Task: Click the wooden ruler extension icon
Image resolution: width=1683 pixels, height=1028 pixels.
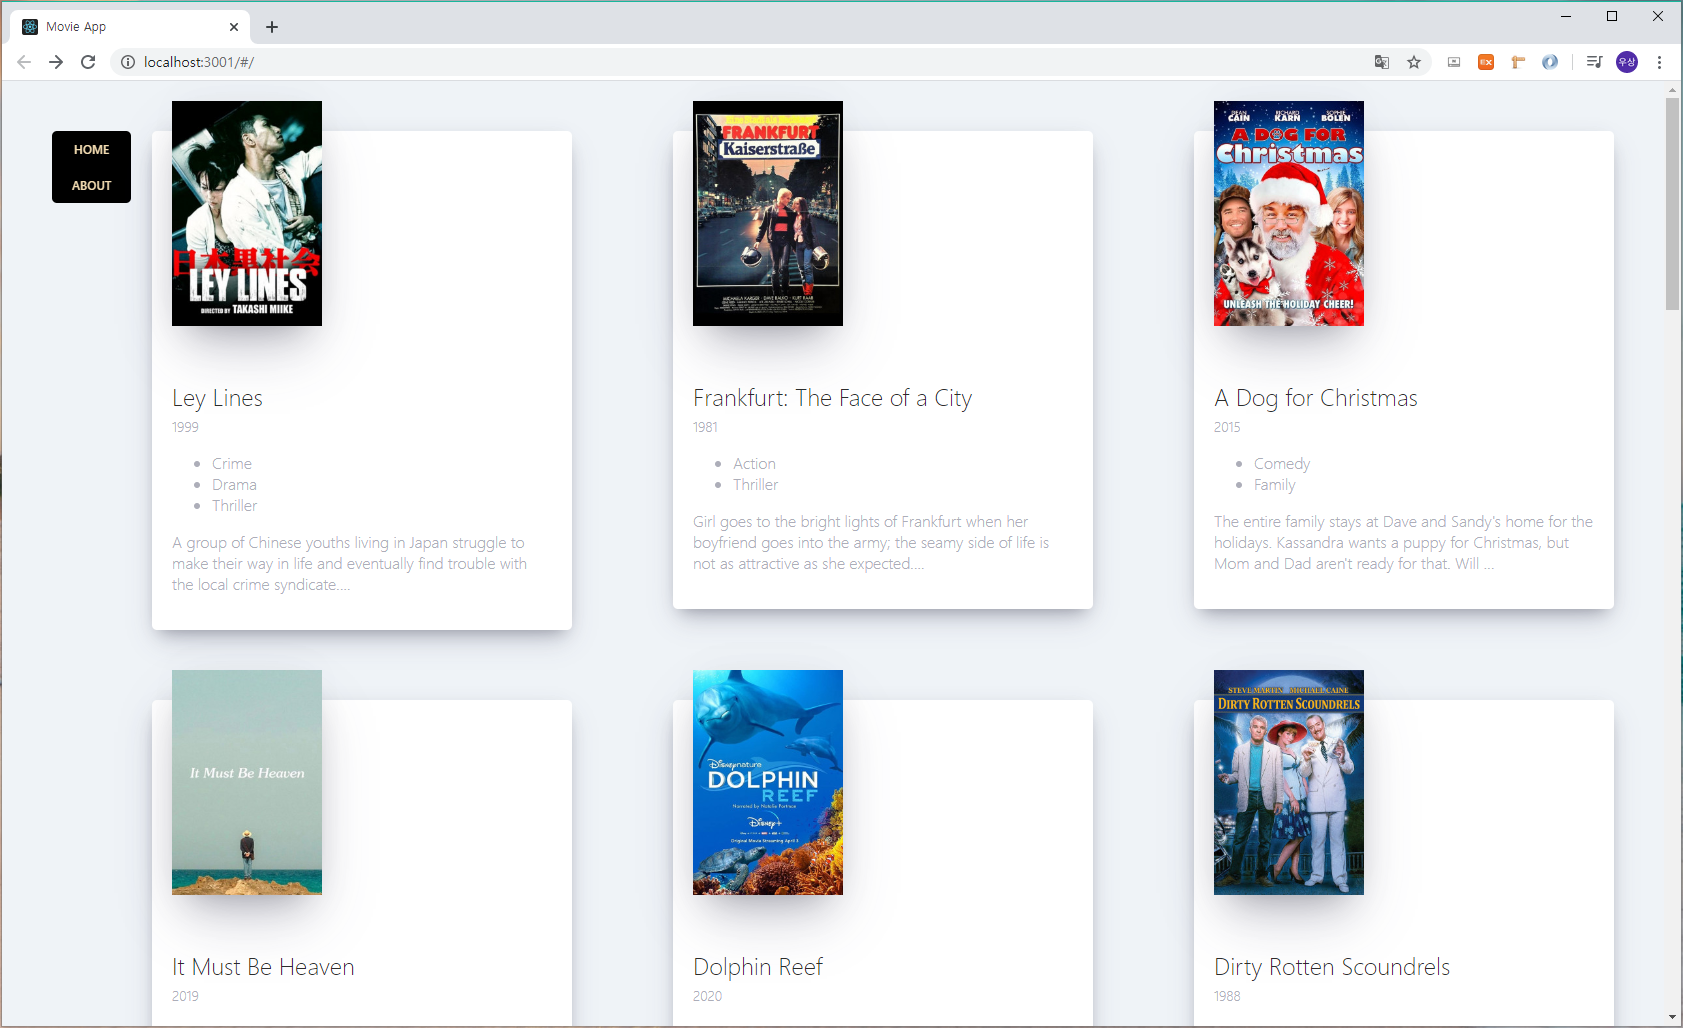Action: 1518,62
